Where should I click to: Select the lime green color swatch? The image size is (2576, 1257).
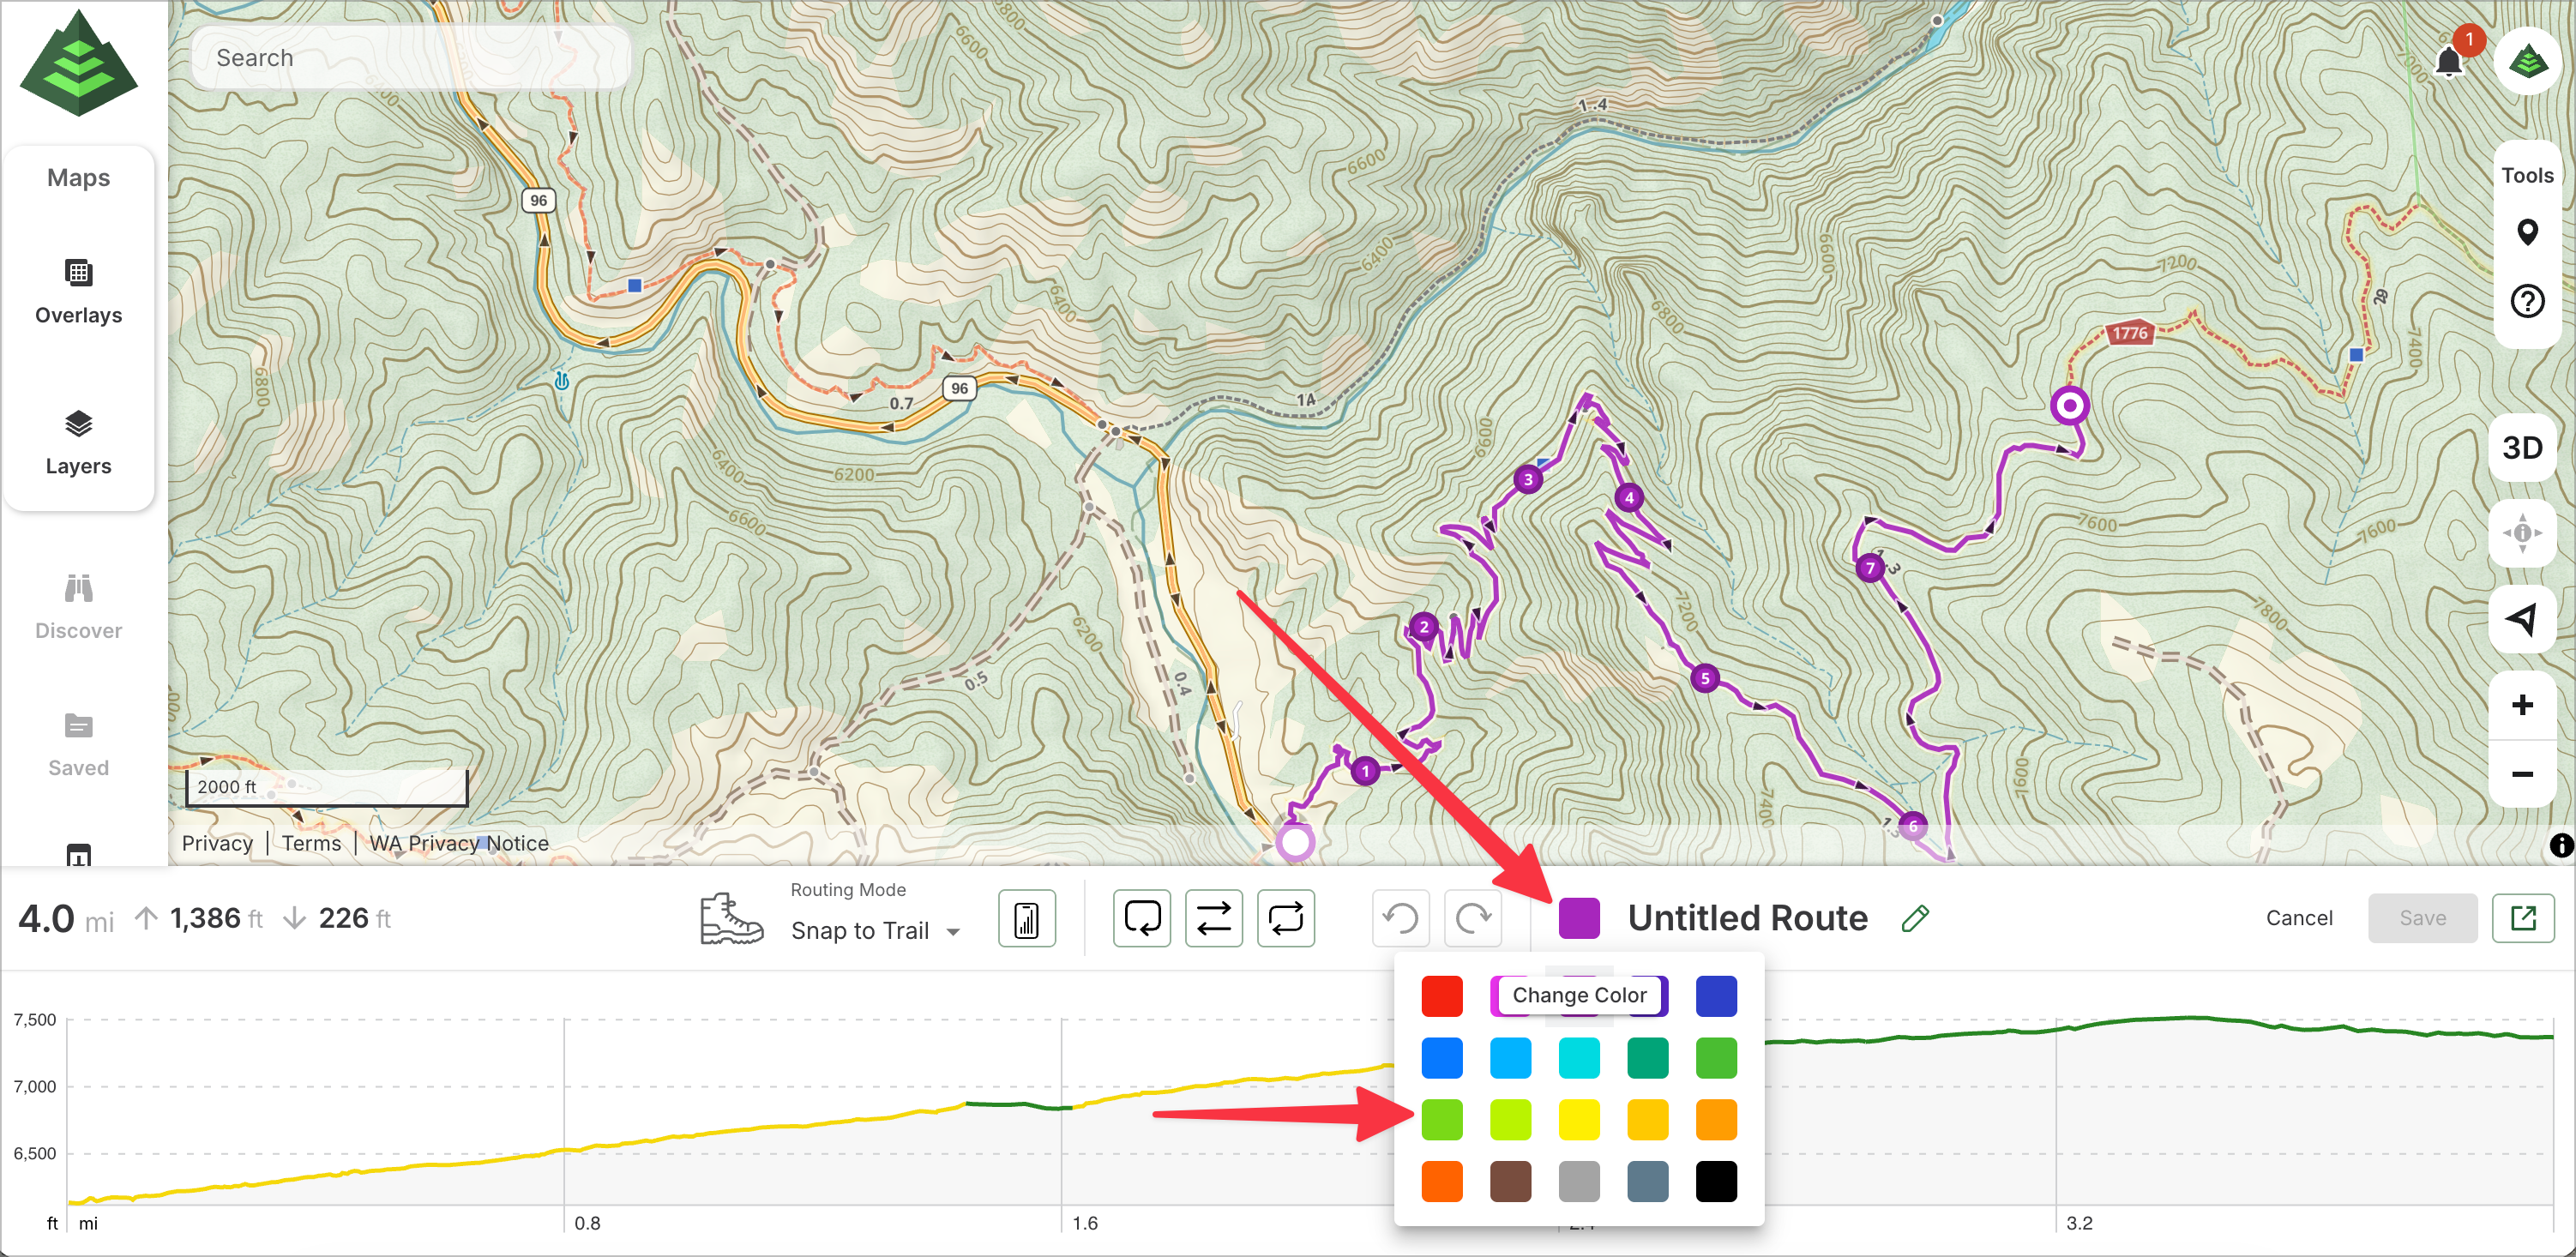coord(1441,1119)
